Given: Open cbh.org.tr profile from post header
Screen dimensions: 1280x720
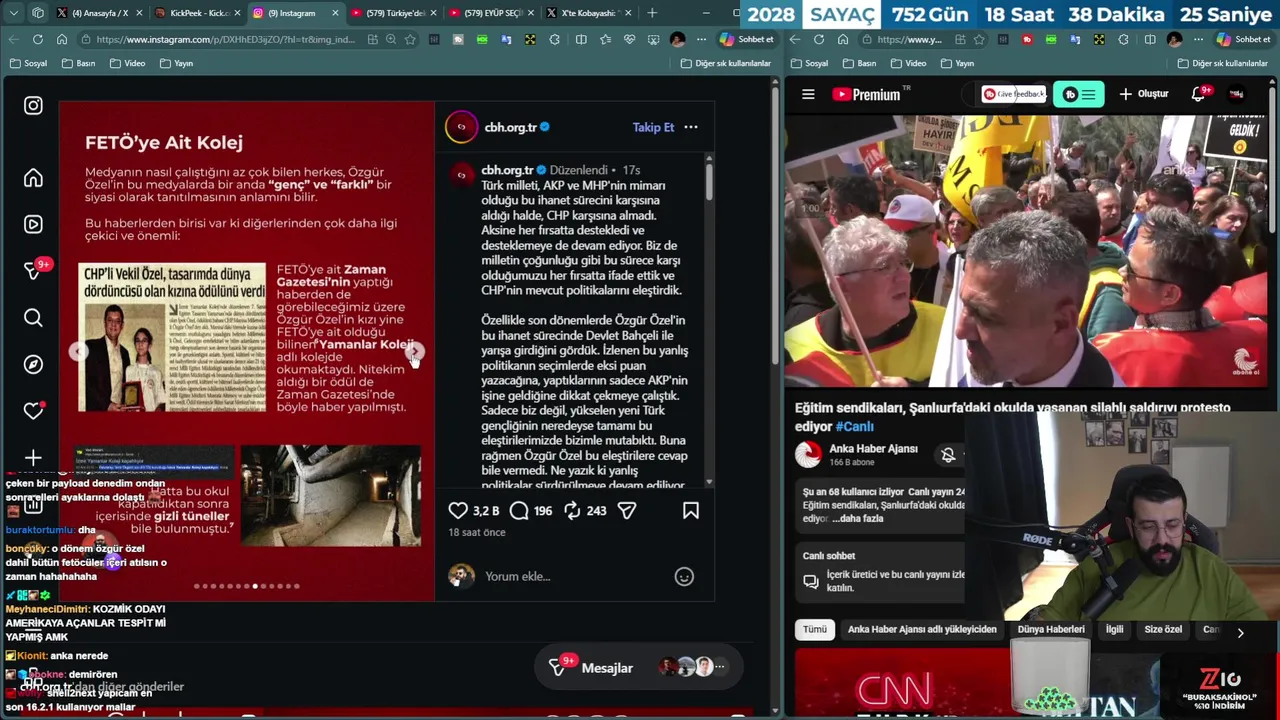Looking at the screenshot, I should click(x=510, y=127).
